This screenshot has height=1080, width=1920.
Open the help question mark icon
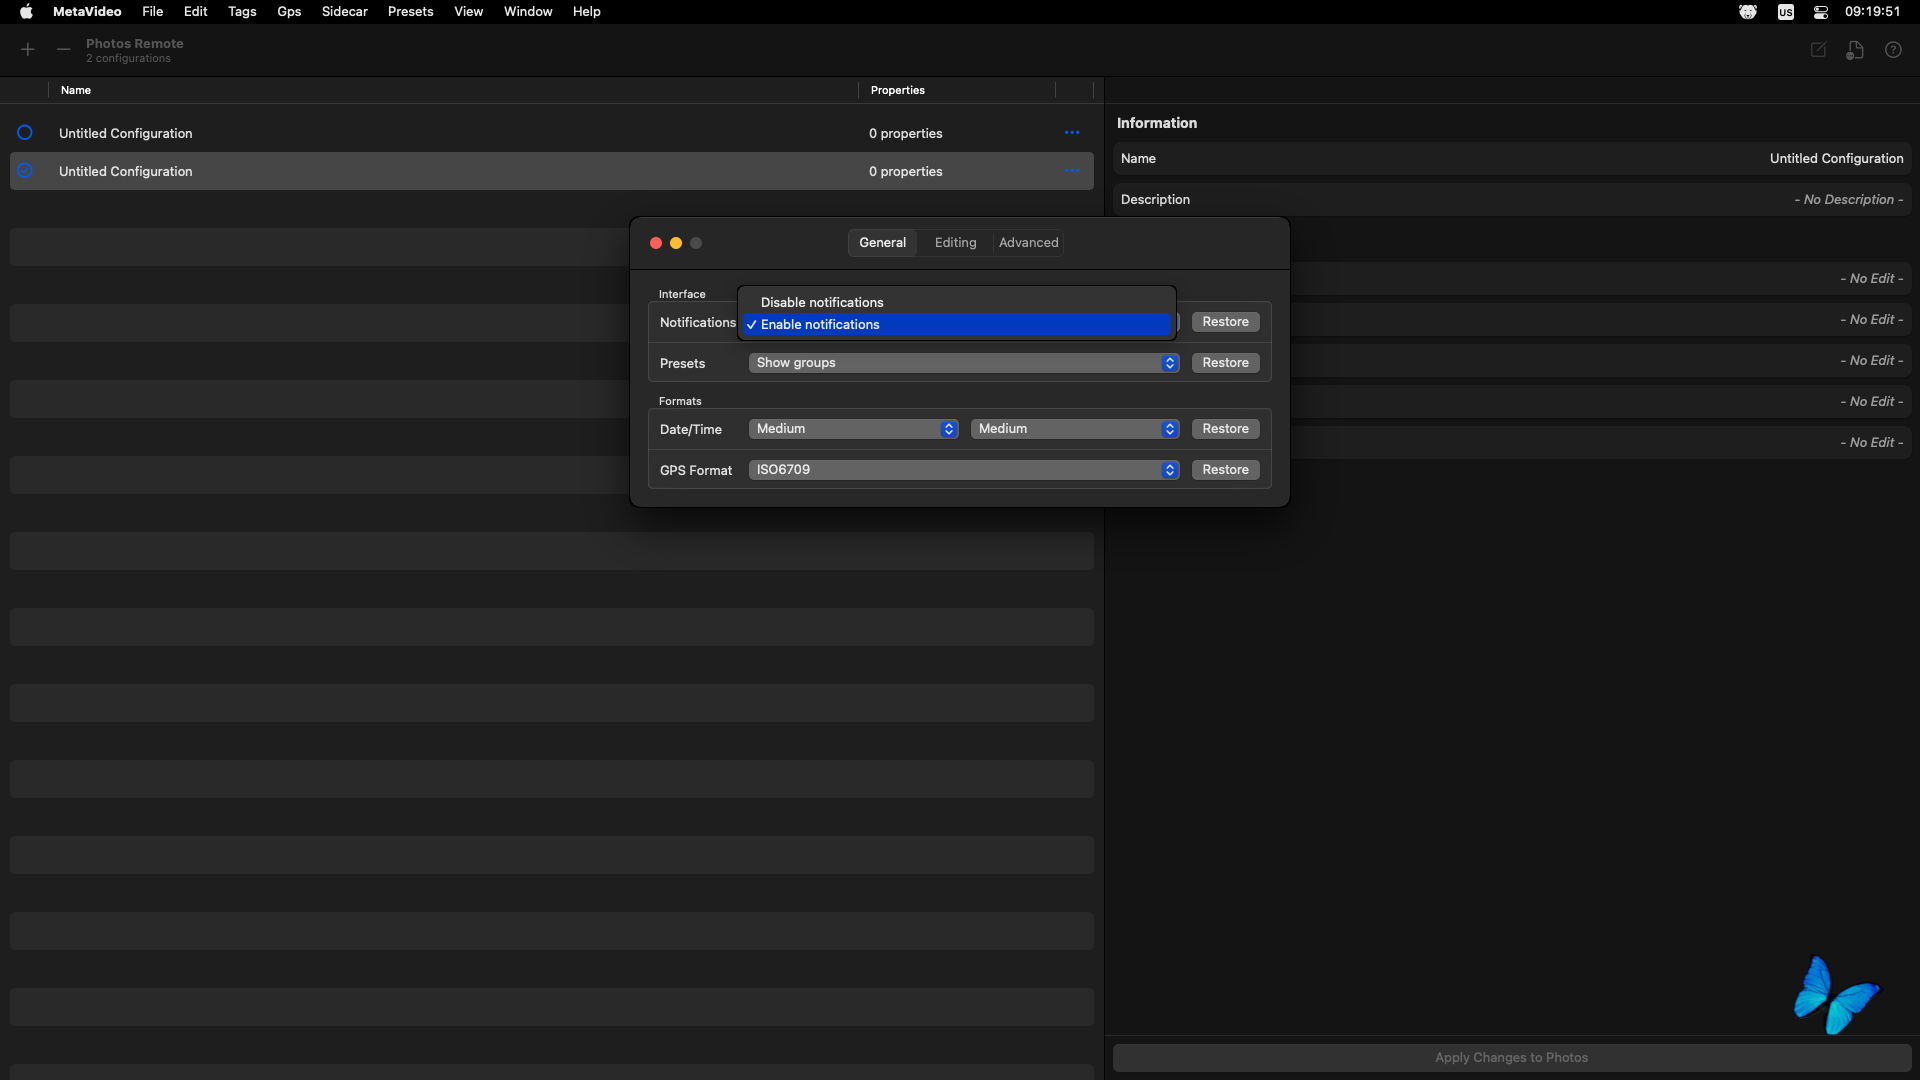(1893, 50)
